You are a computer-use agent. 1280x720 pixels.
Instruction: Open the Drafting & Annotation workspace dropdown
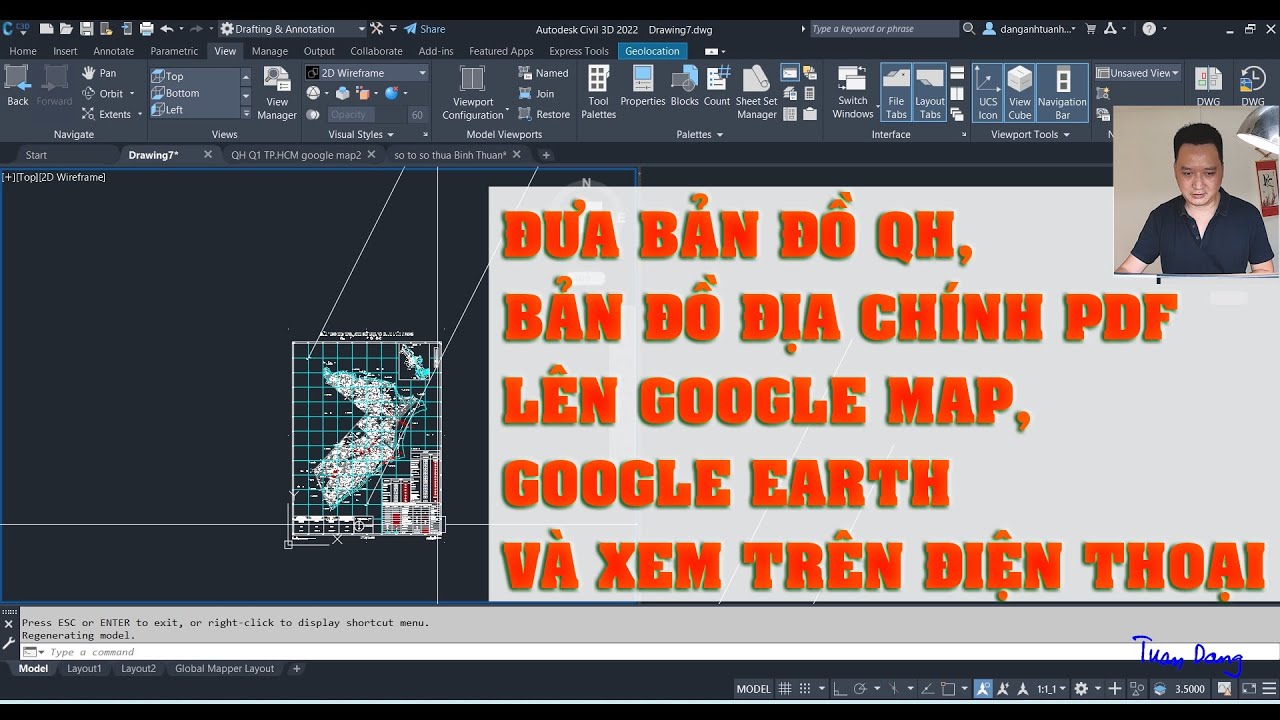(x=293, y=29)
